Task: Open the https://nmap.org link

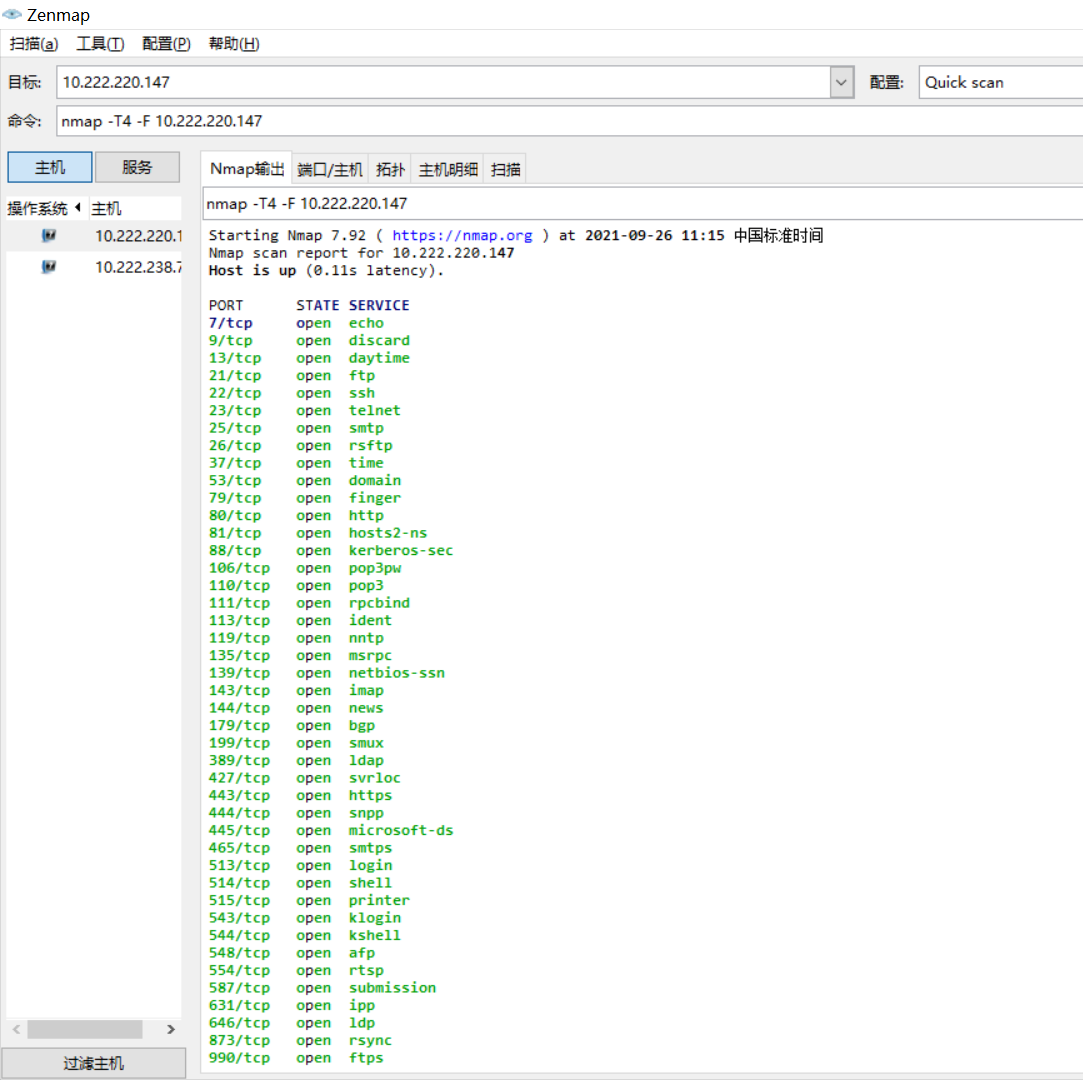Action: (462, 235)
